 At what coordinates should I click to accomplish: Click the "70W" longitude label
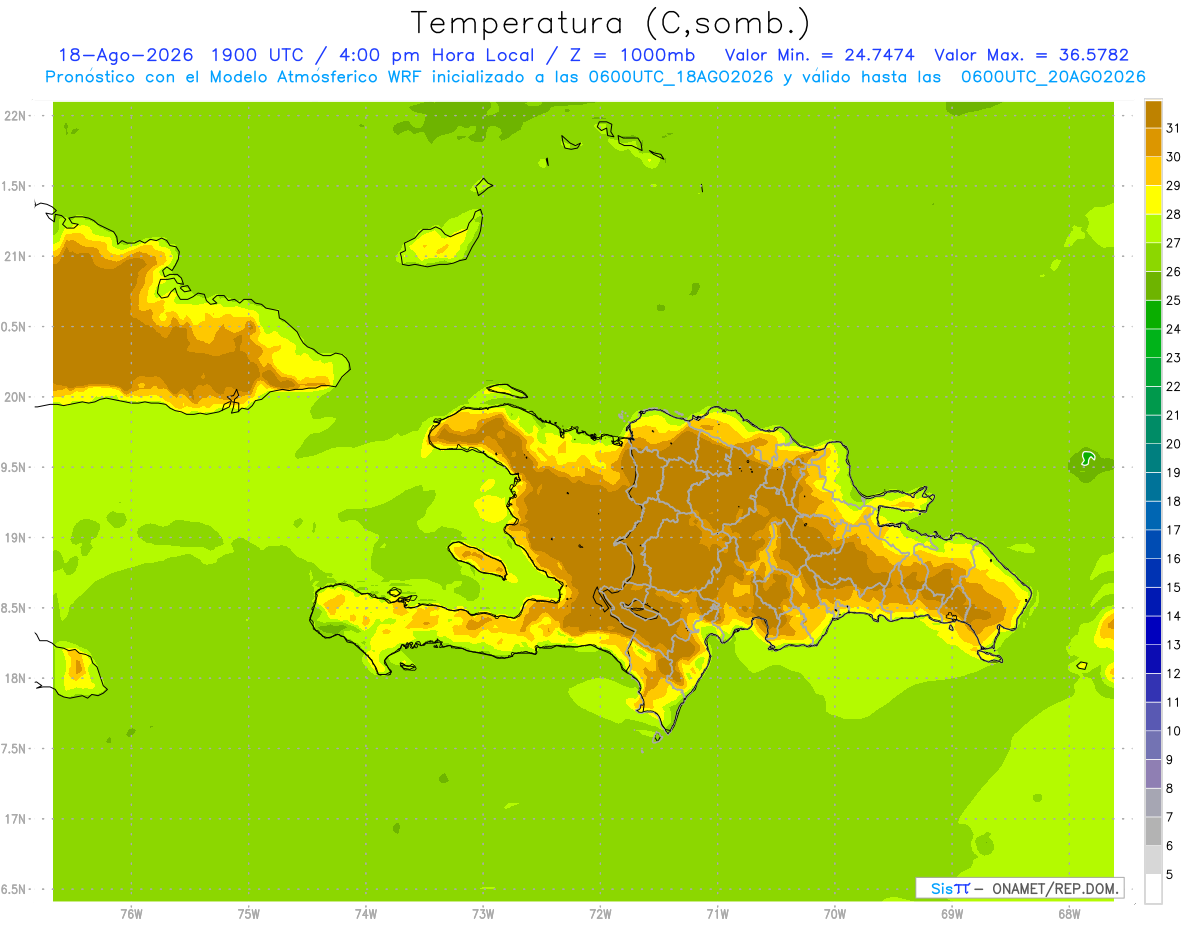835,914
